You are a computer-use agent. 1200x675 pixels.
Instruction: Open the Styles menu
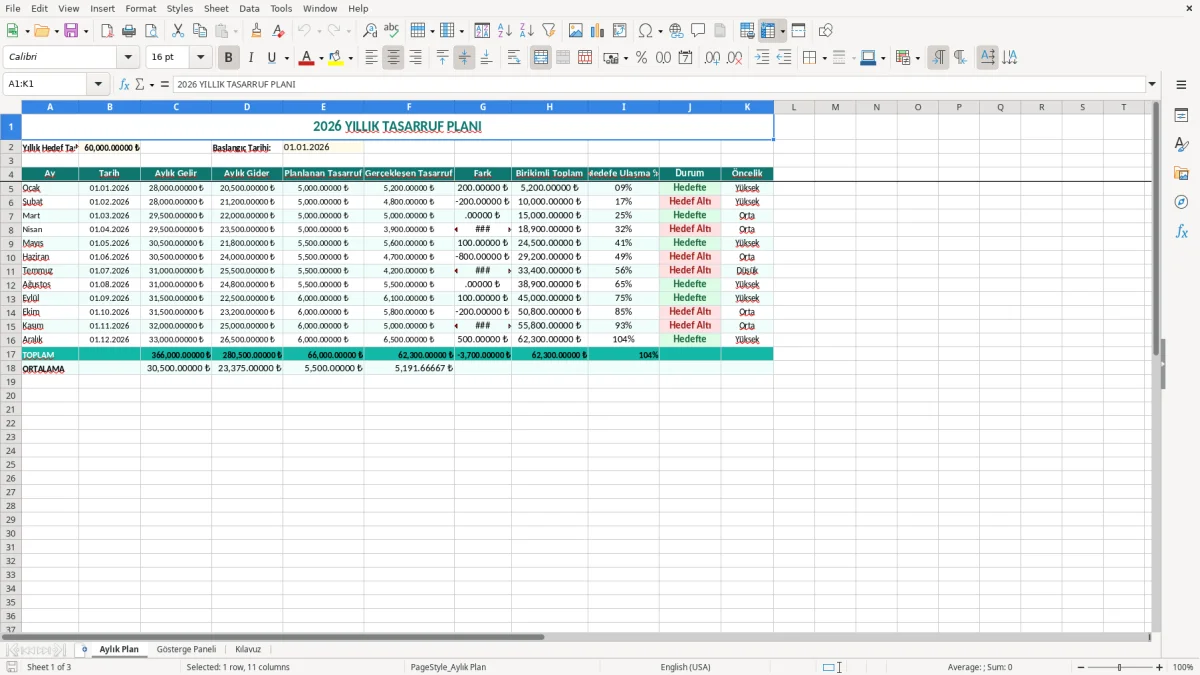[x=180, y=8]
